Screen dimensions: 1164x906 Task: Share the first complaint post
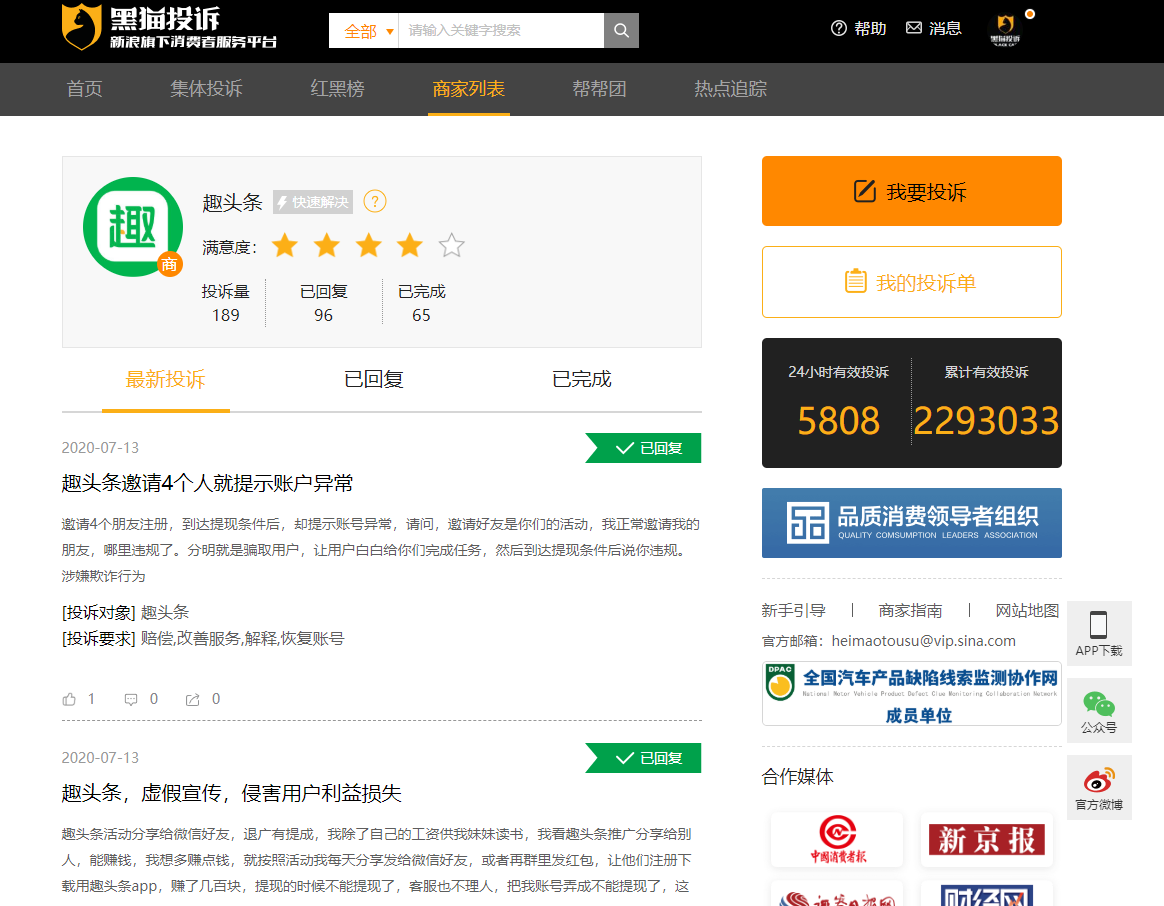tap(193, 699)
